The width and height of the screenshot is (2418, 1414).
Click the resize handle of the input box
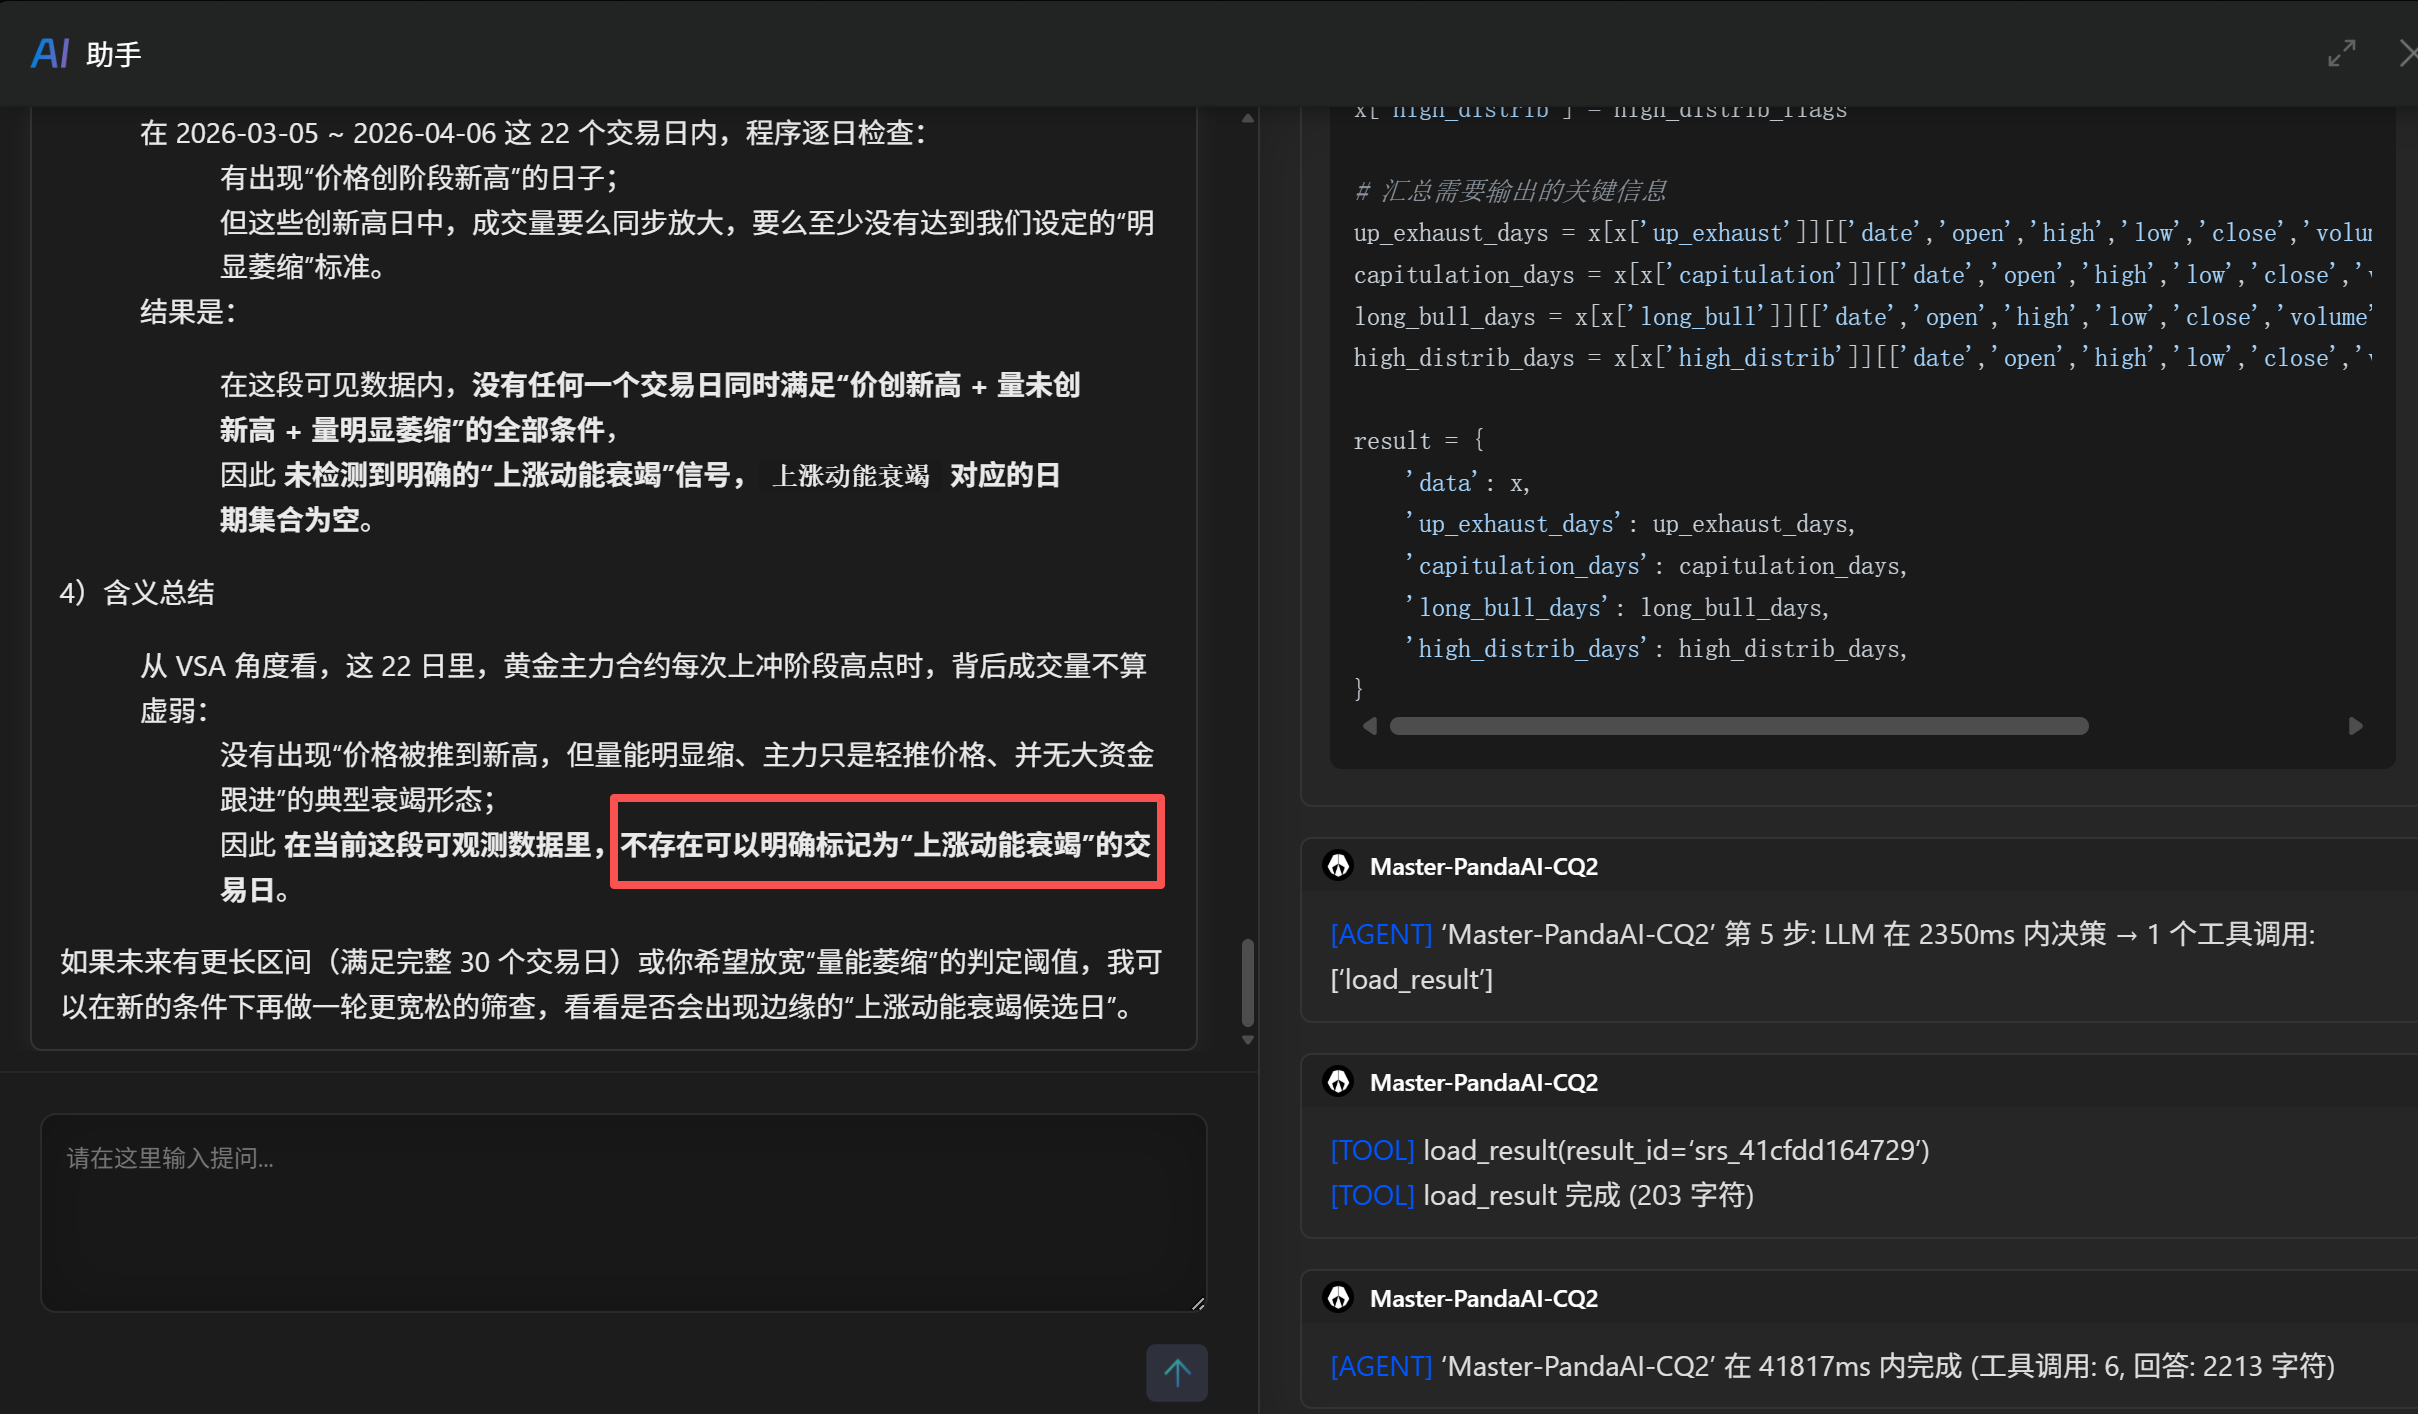pyautogui.click(x=1198, y=1302)
